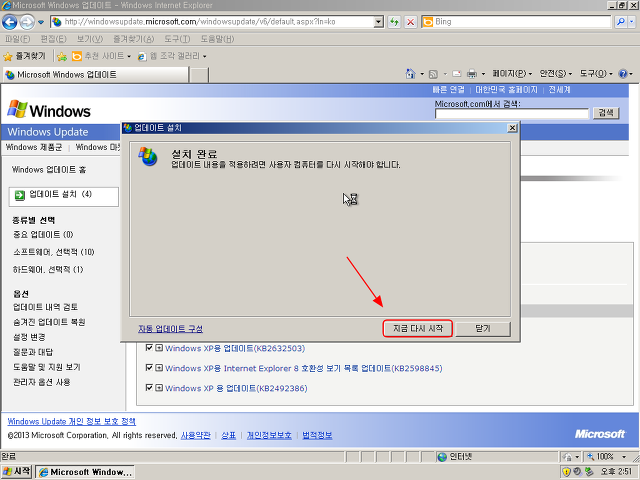Open the 웹 조각 갤러리 item

(x=172, y=56)
